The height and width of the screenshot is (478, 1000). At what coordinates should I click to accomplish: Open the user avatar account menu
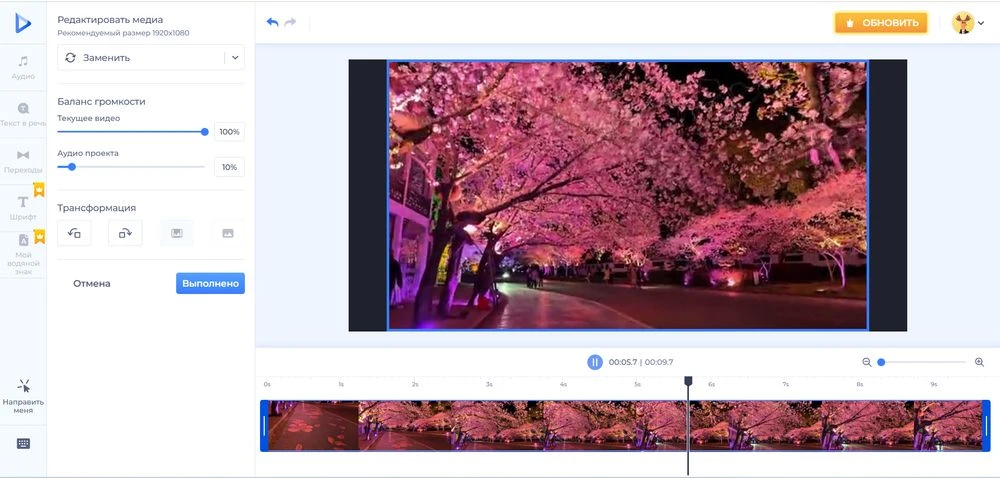pyautogui.click(x=968, y=23)
